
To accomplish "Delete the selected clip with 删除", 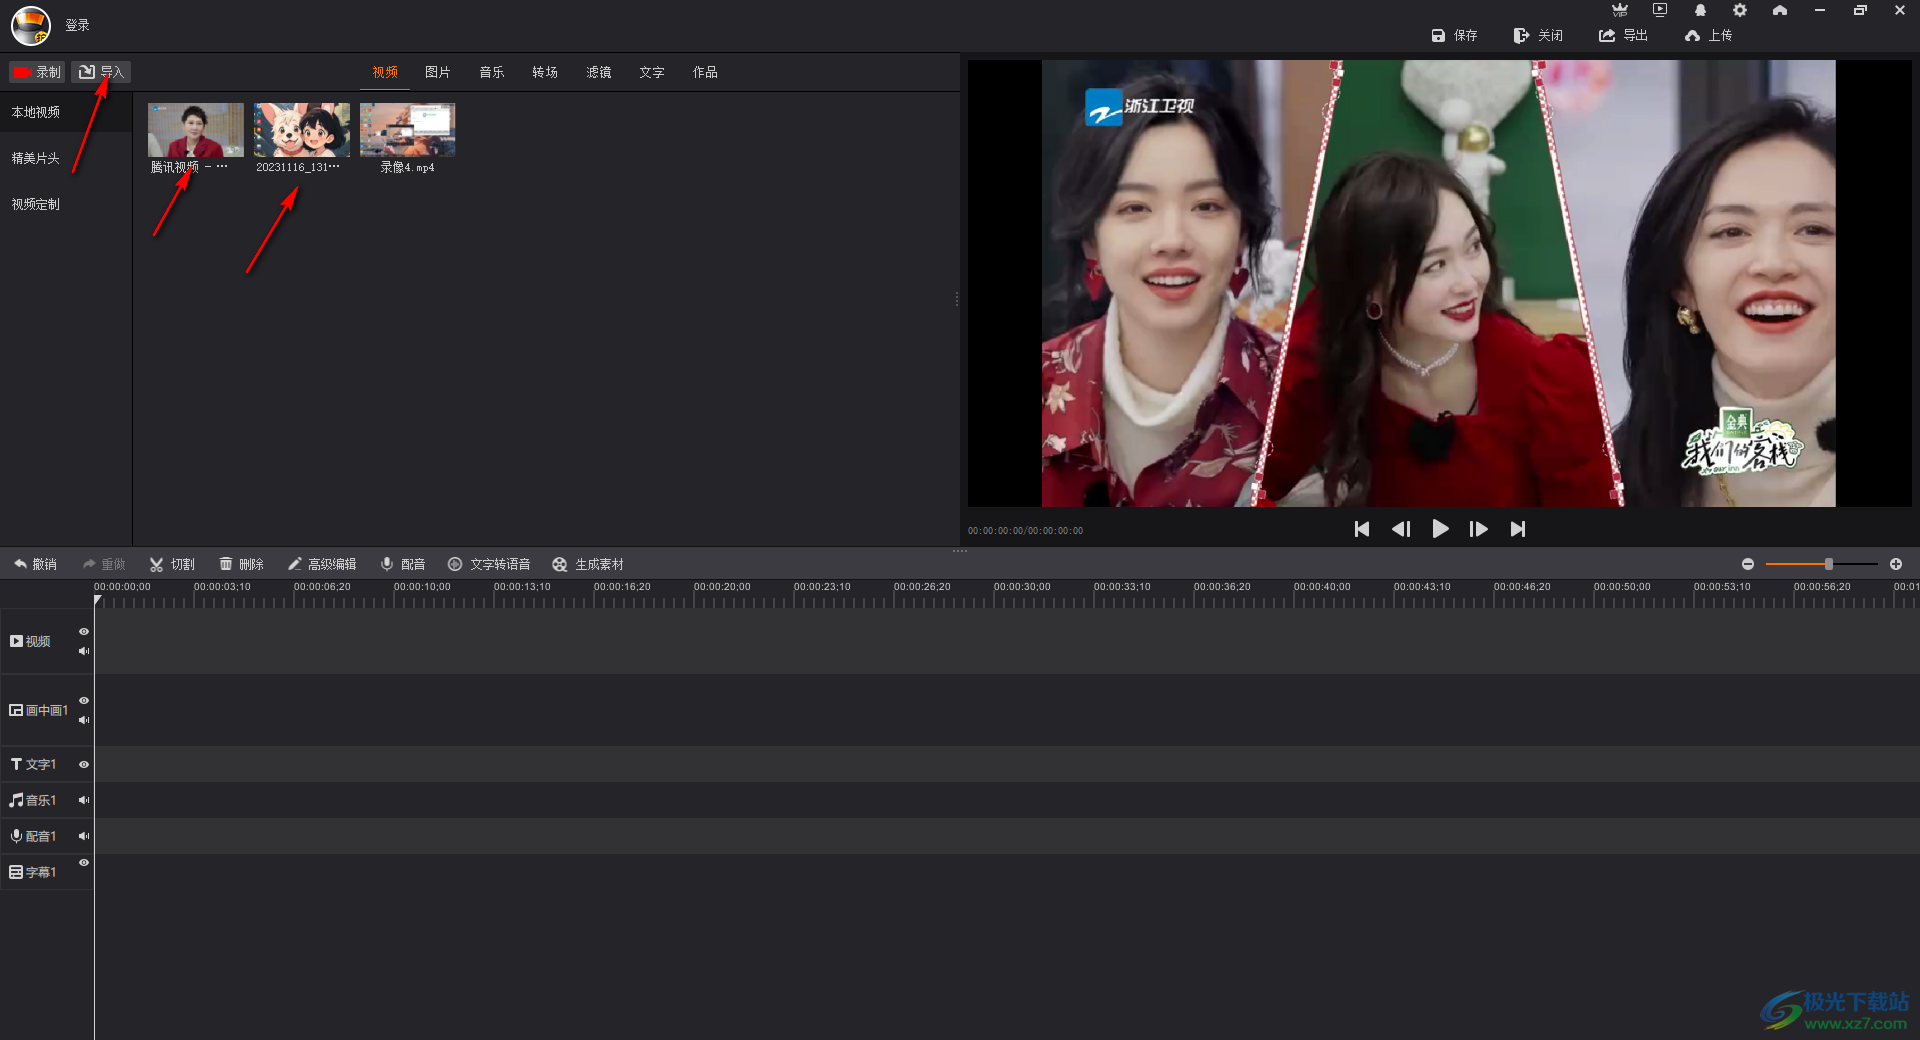I will click(241, 564).
